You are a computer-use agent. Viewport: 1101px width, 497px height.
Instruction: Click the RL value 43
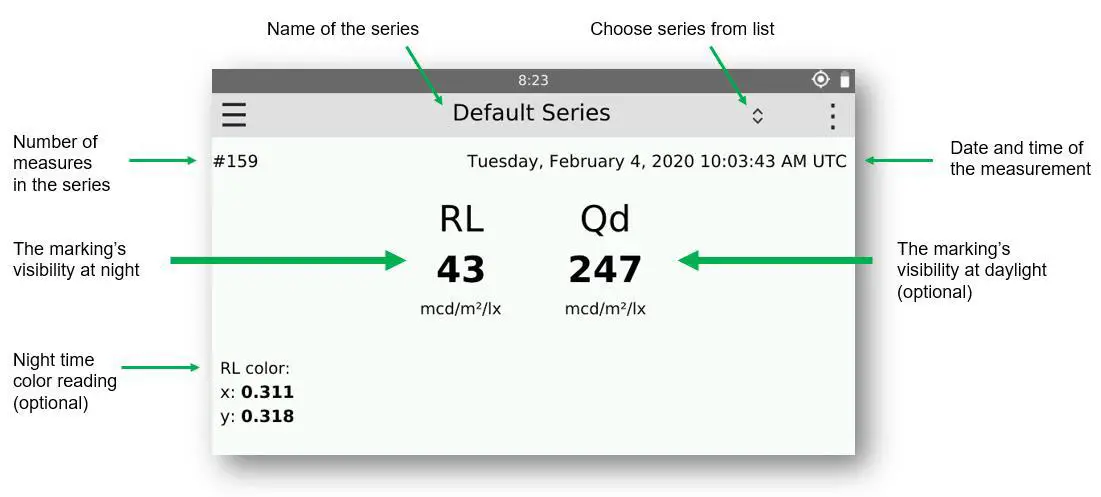[x=461, y=270]
